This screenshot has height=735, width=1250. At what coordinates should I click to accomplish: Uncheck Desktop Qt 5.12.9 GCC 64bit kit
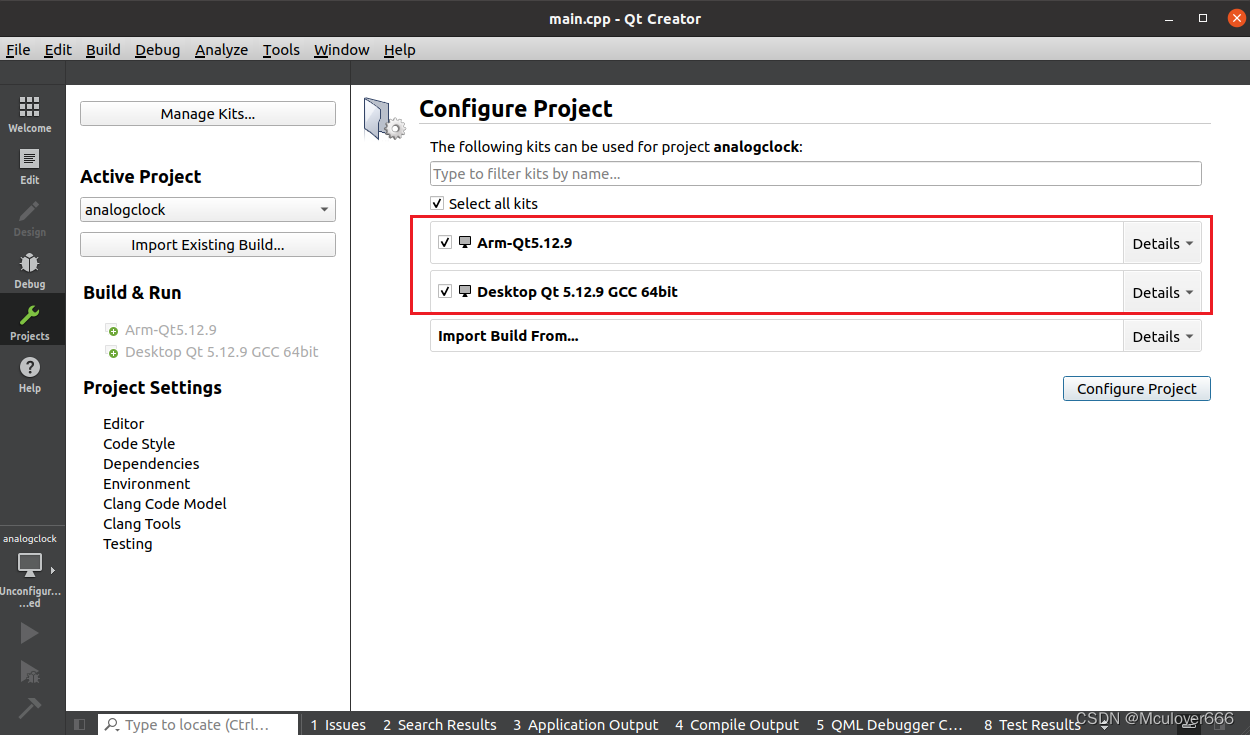445,292
